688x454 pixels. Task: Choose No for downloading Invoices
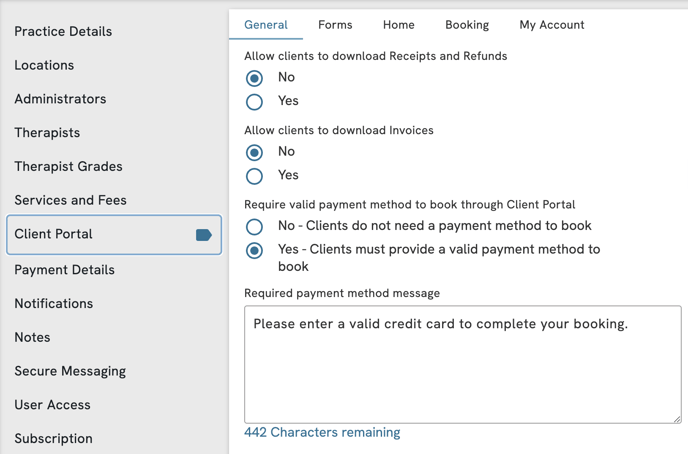tap(254, 152)
